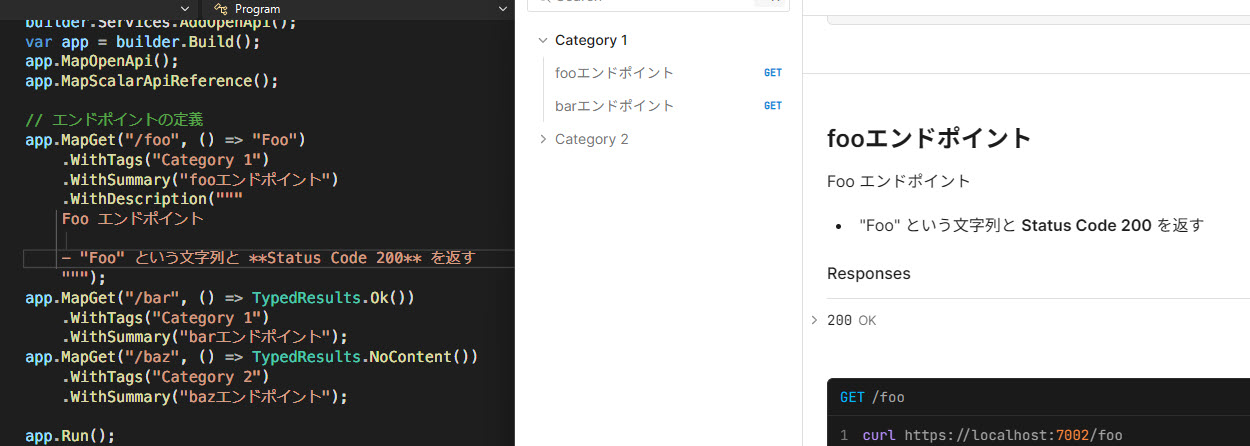Viewport: 1250px width, 446px height.
Task: Select barエンドポイント in the sidebar
Action: pos(614,106)
